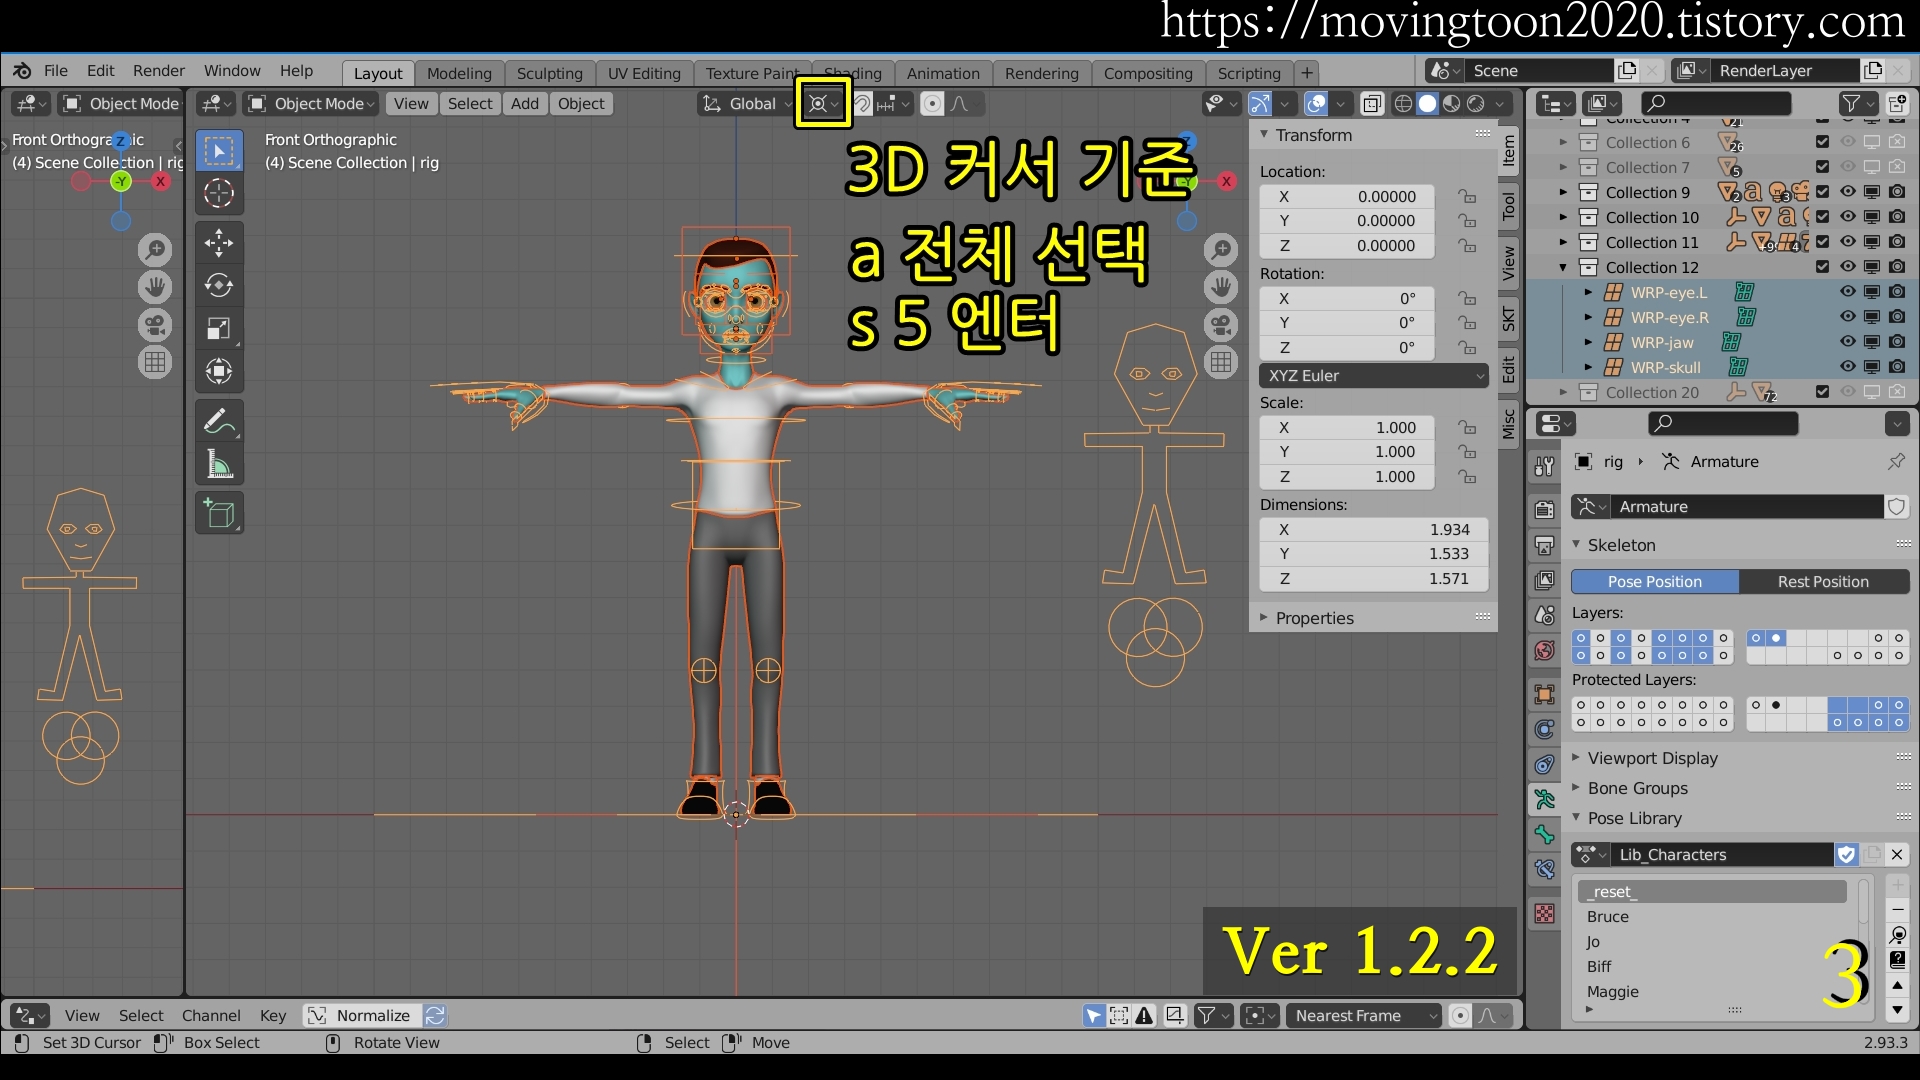
Task: Activate the combined Transform tool
Action: (219, 372)
